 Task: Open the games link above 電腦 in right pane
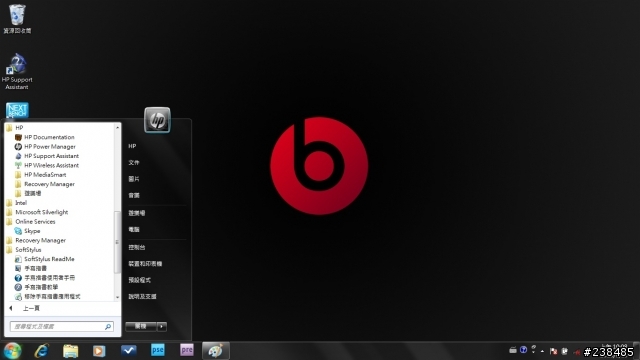(x=136, y=213)
